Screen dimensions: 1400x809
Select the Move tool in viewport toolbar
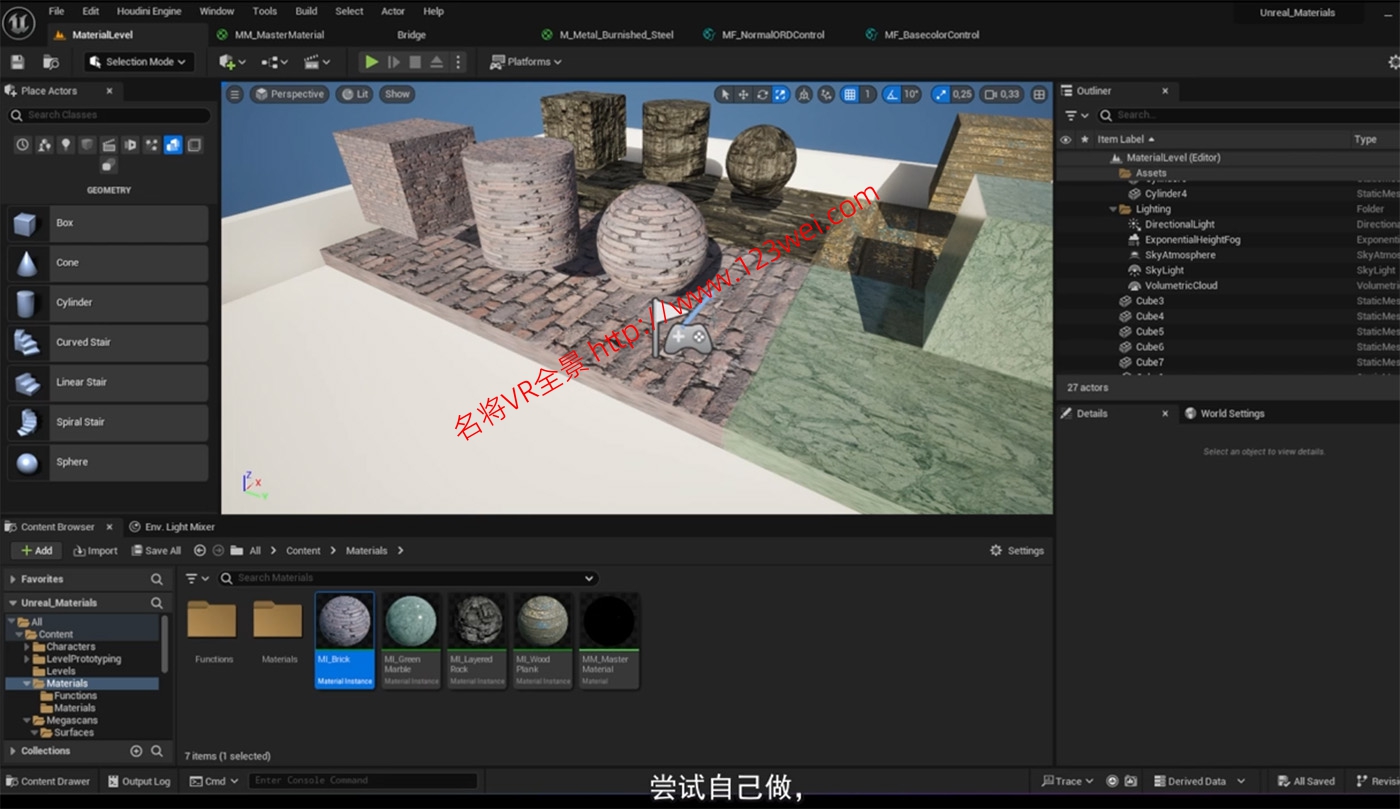tap(743, 94)
